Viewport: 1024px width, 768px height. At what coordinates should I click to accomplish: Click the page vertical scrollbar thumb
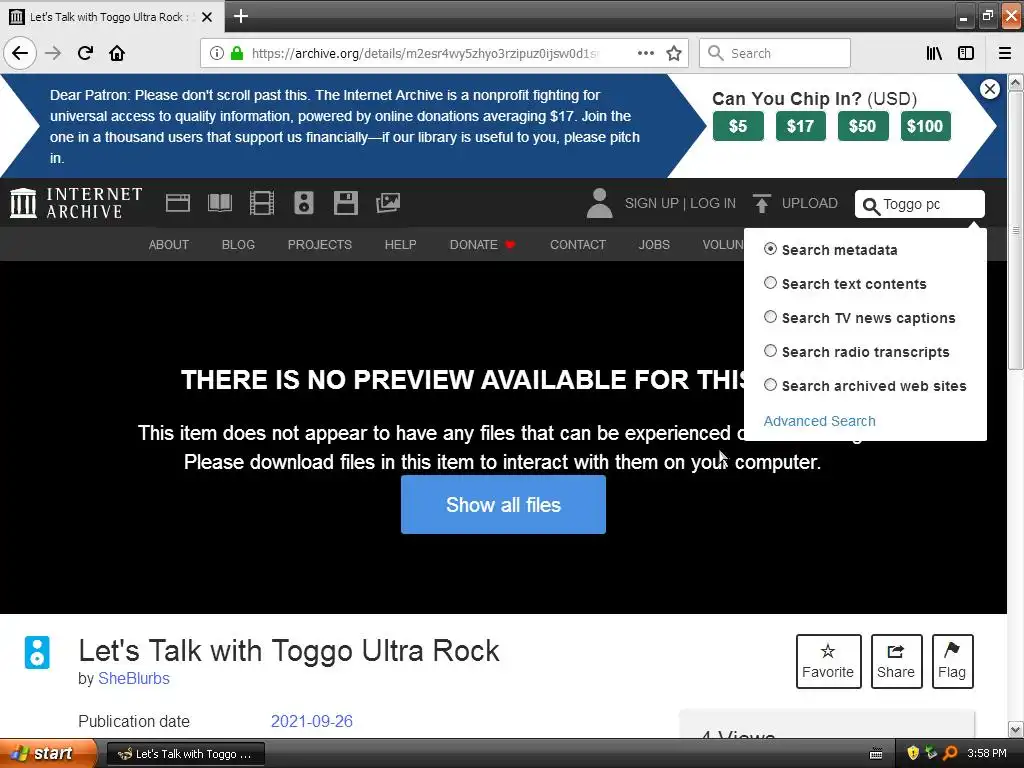click(1016, 230)
